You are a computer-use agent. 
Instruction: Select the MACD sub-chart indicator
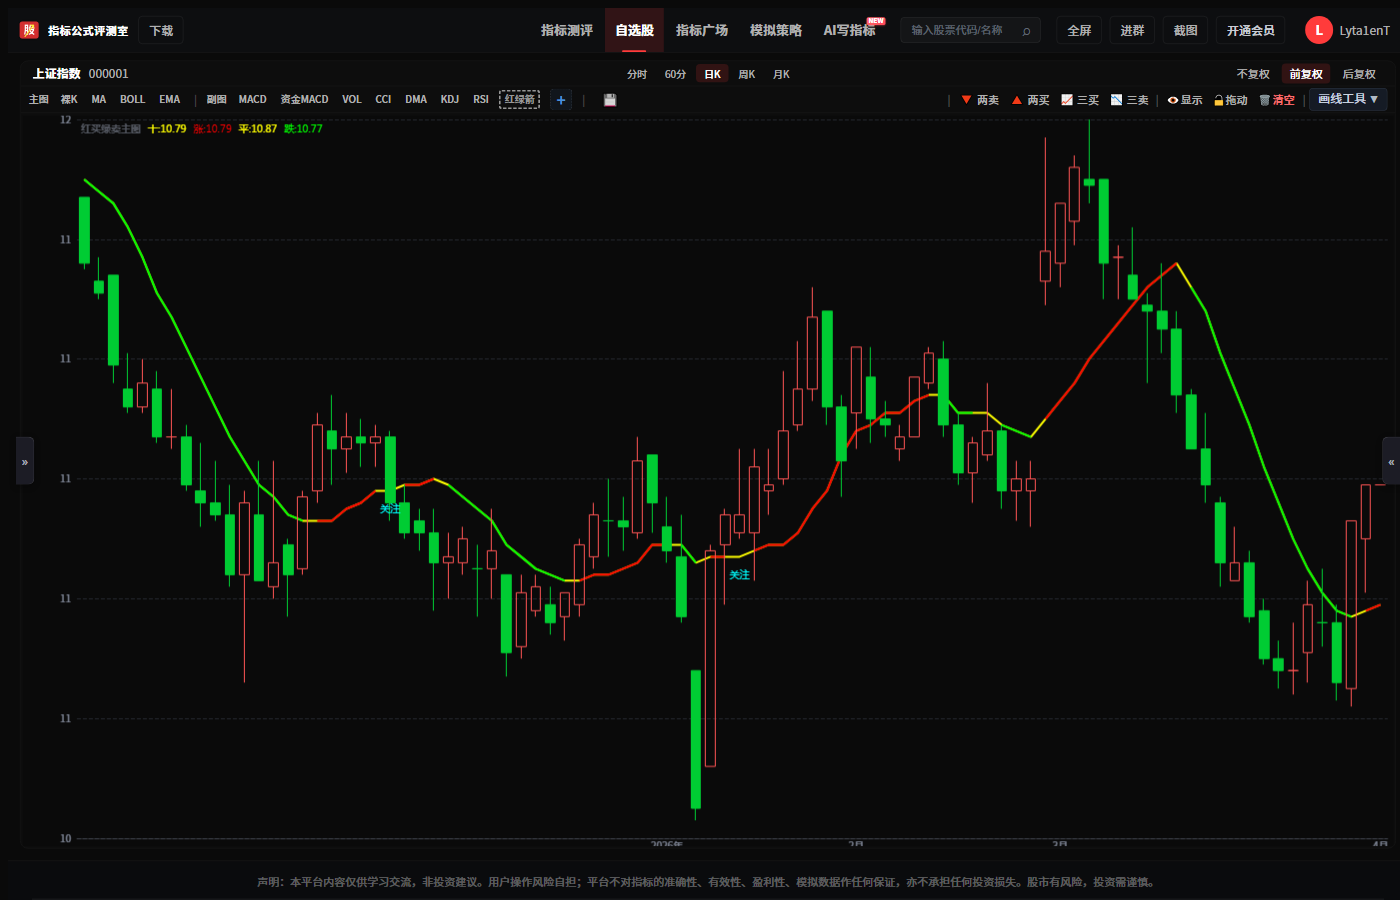click(253, 100)
